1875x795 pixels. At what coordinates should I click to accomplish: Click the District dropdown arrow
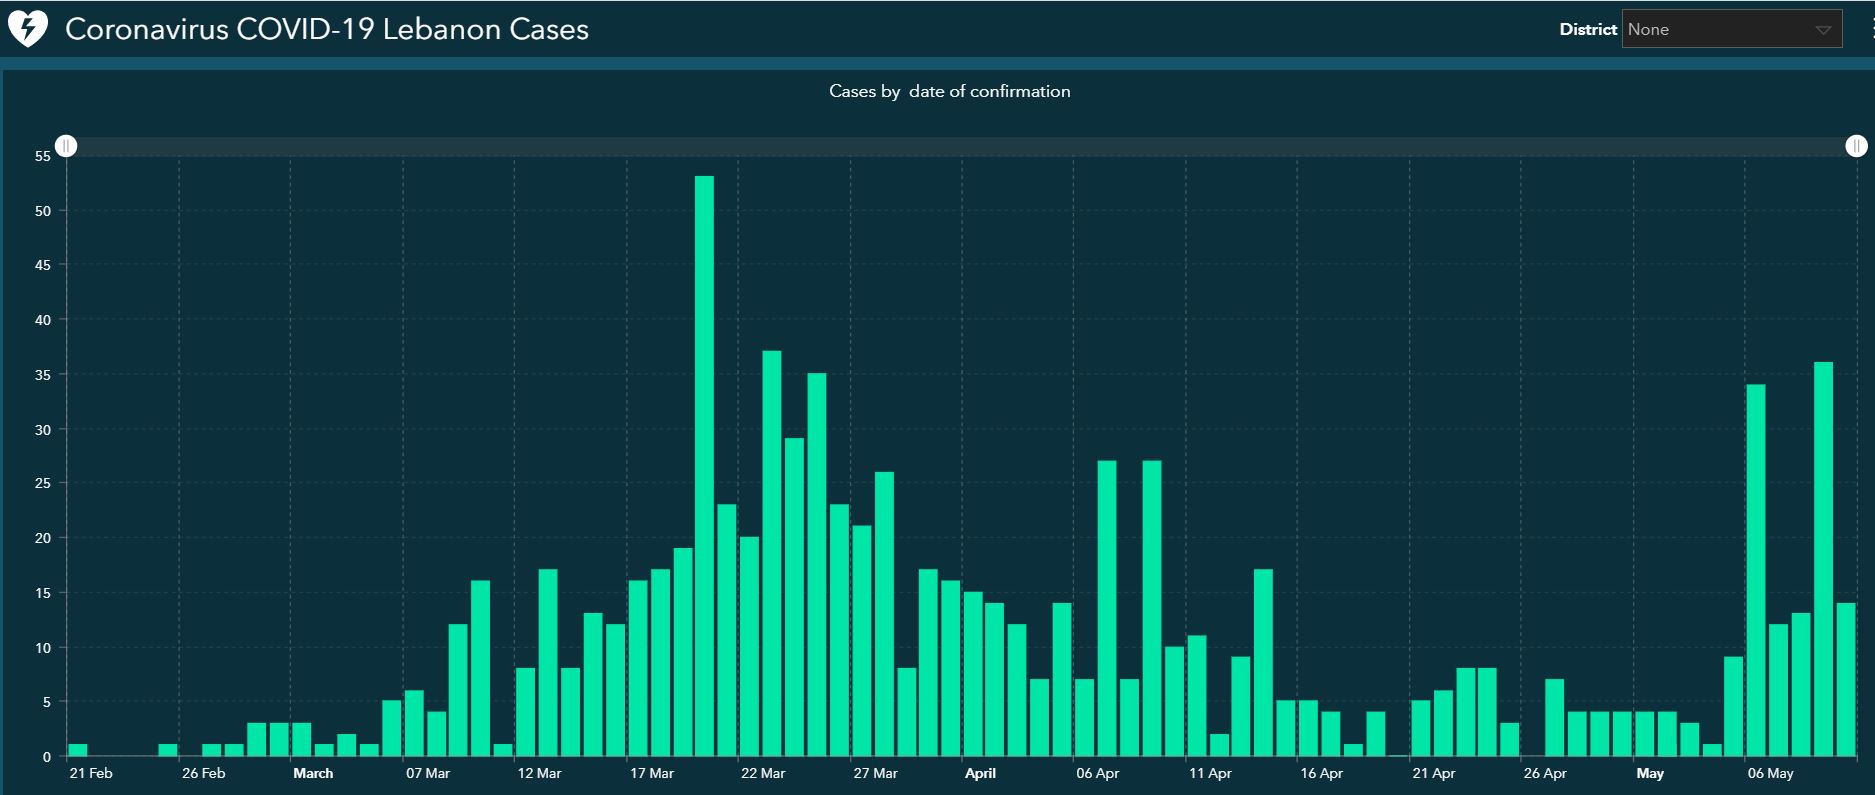pyautogui.click(x=1822, y=30)
